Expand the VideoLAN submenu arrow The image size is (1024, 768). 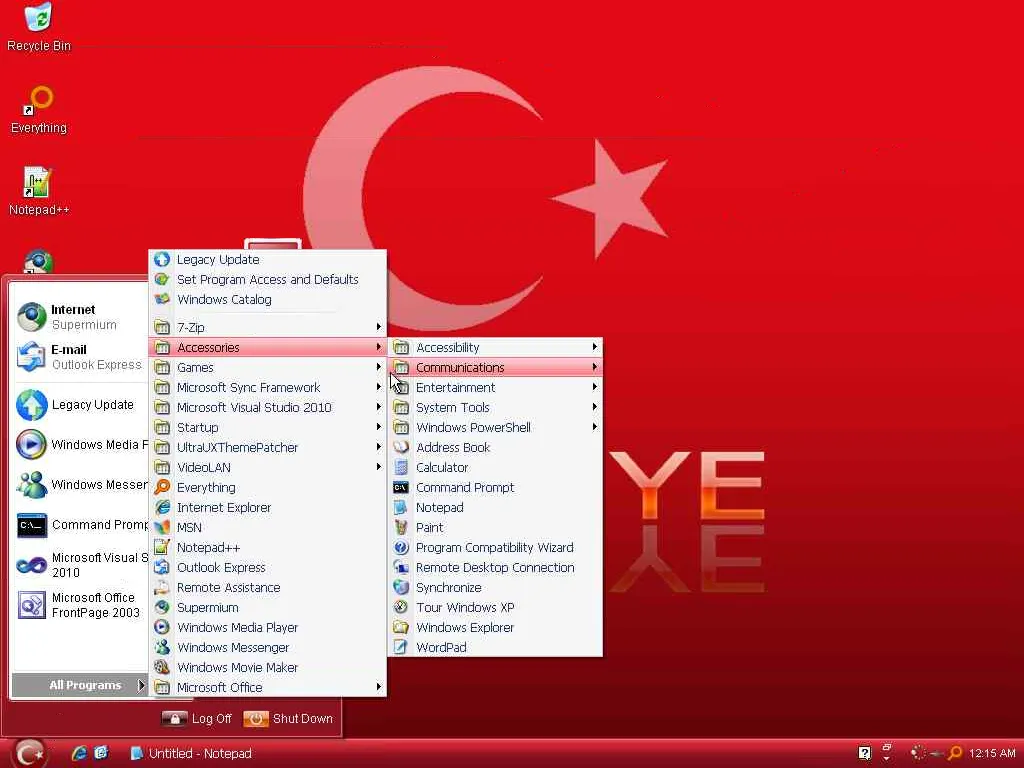click(x=378, y=467)
